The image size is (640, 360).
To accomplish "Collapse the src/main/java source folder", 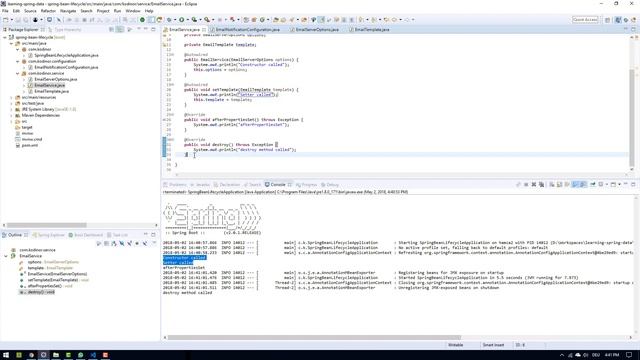I will pyautogui.click(x=11, y=43).
